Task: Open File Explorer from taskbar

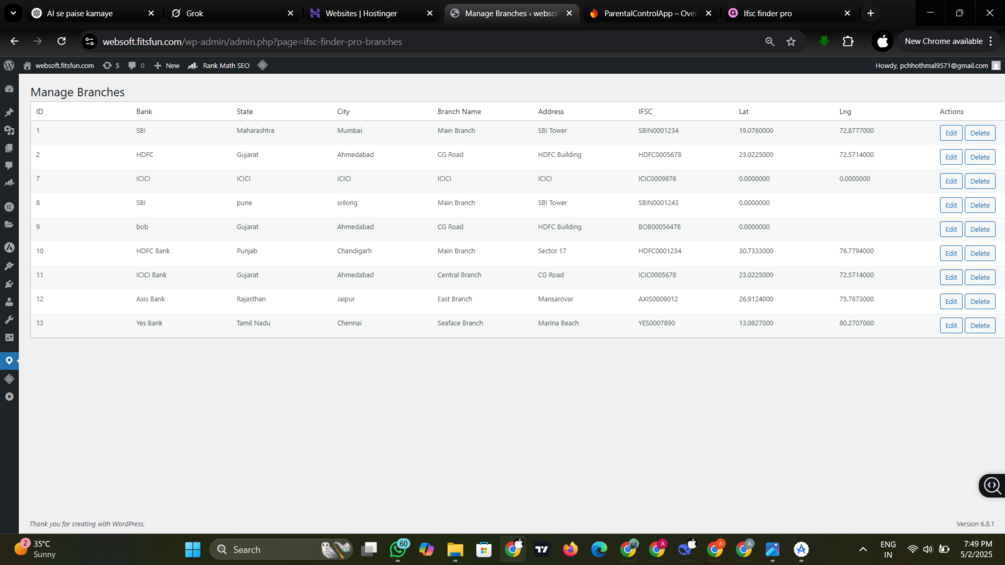Action: pos(455,550)
